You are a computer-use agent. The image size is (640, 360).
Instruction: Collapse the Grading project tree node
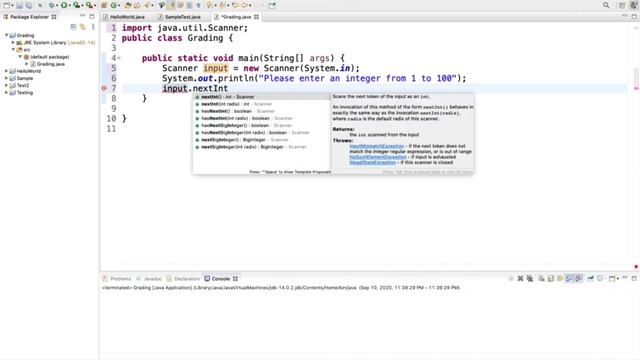pos(6,36)
